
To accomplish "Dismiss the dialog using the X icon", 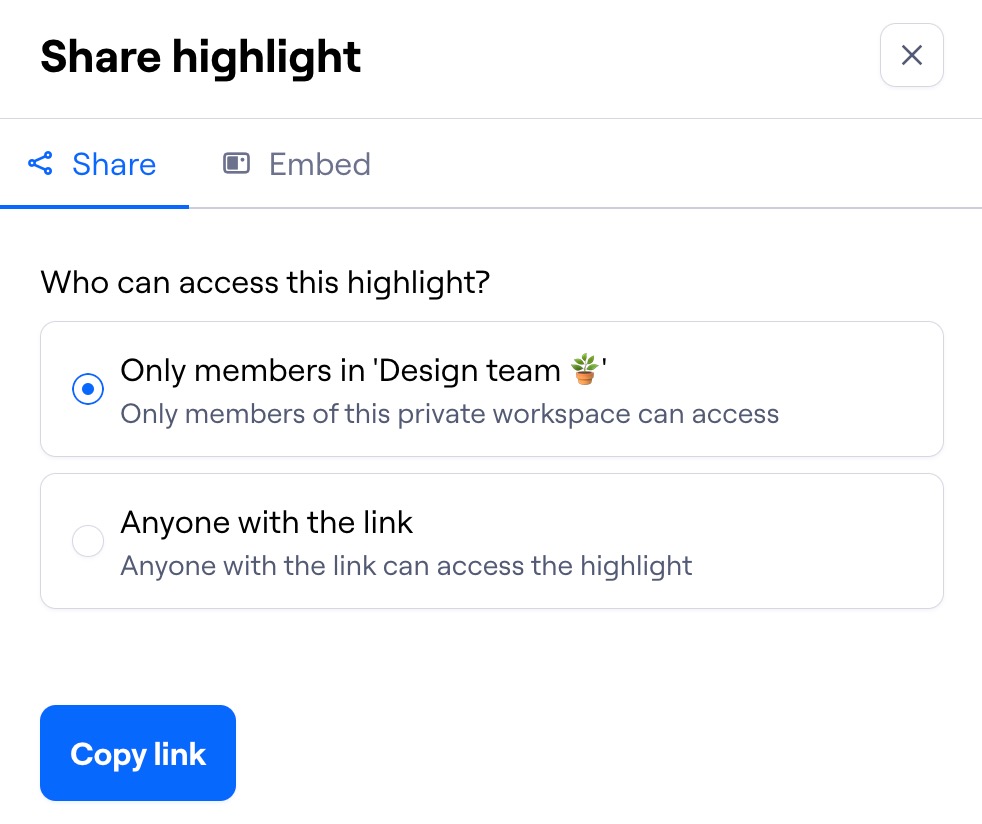I will pos(911,55).
